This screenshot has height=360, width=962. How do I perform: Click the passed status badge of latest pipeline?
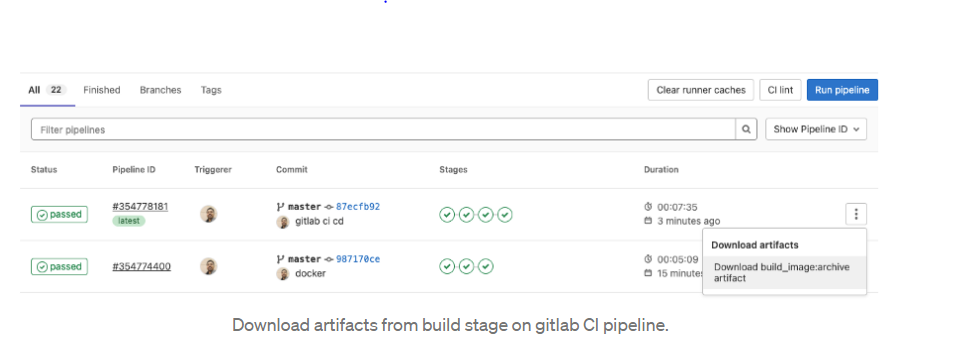coord(60,215)
